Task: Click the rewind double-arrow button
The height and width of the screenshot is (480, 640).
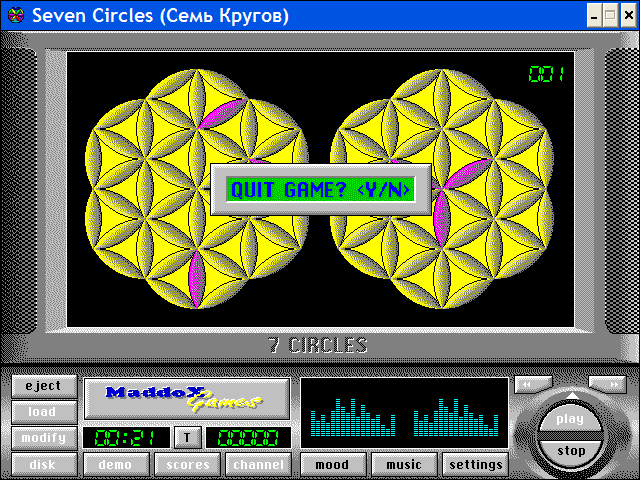Action: coord(533,384)
